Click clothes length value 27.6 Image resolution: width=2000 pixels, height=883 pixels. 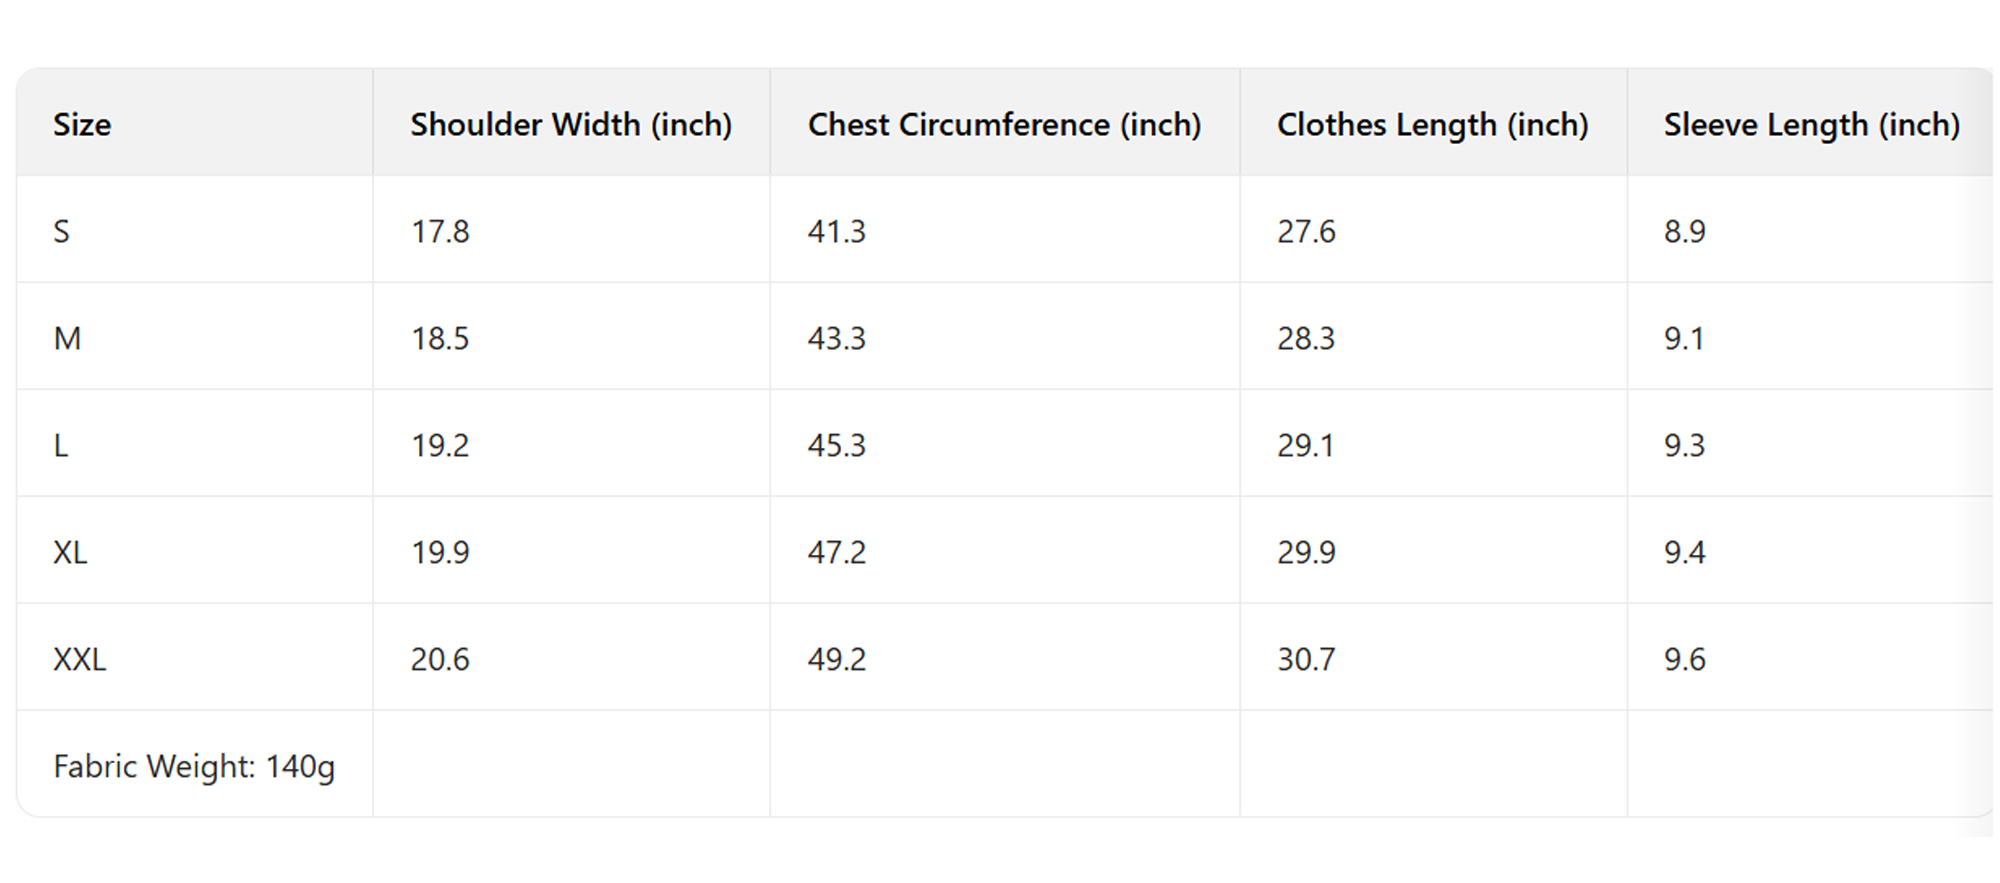click(1306, 232)
